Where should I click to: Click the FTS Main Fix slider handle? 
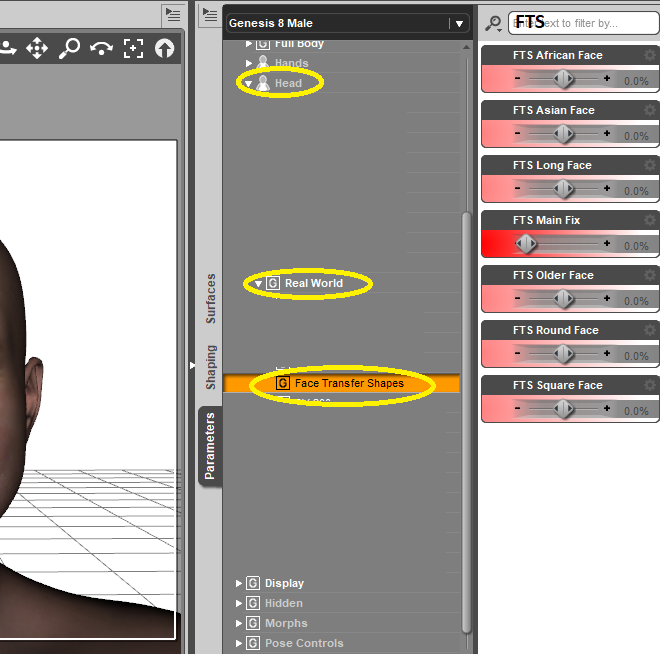526,244
